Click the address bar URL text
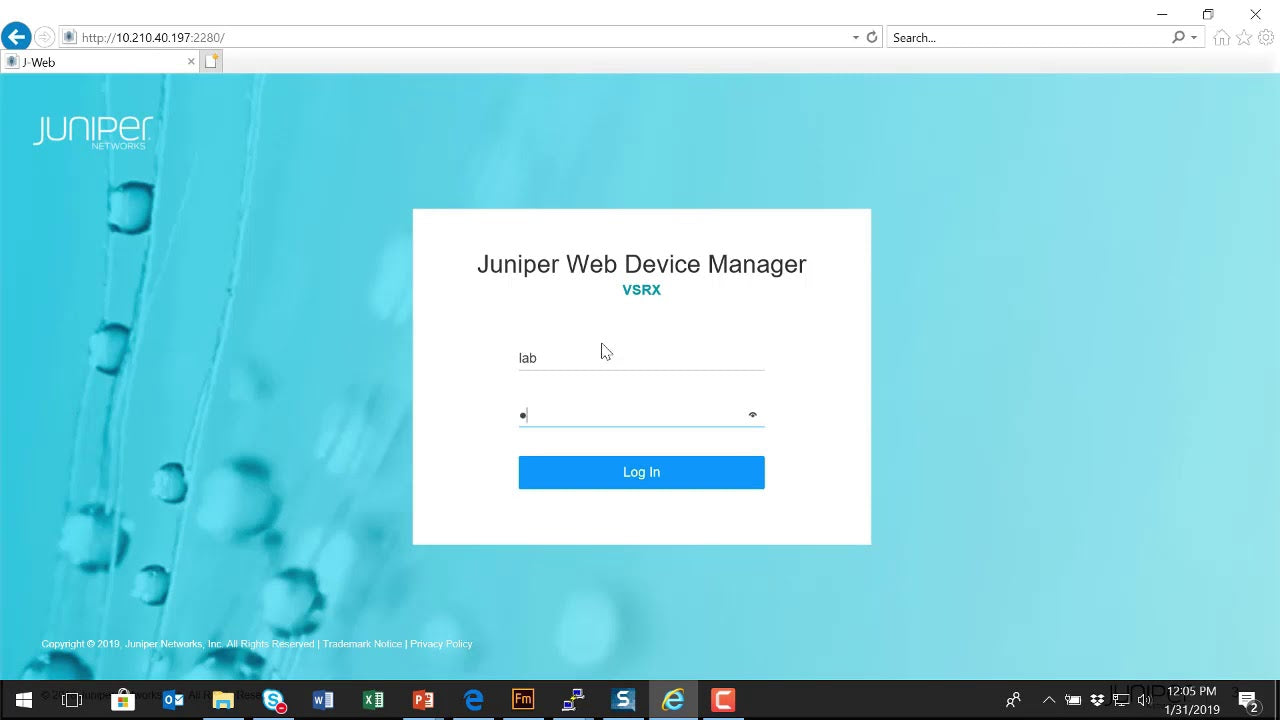This screenshot has height=720, width=1280. point(153,37)
